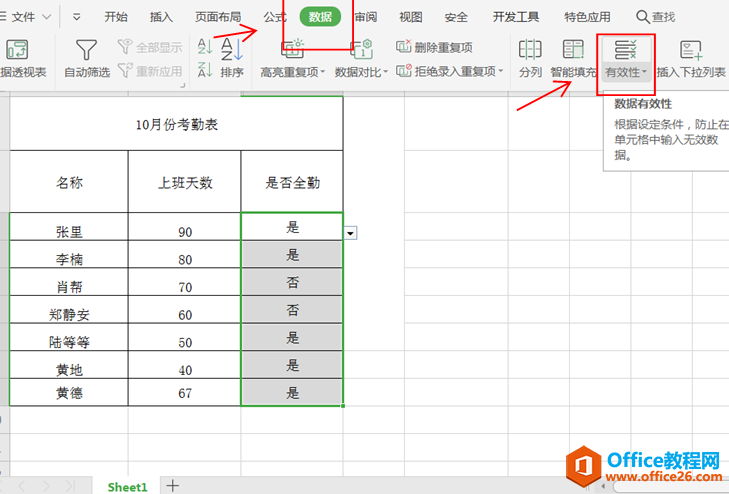Select the cell containing 黄地
The image size is (729, 494).
[69, 365]
